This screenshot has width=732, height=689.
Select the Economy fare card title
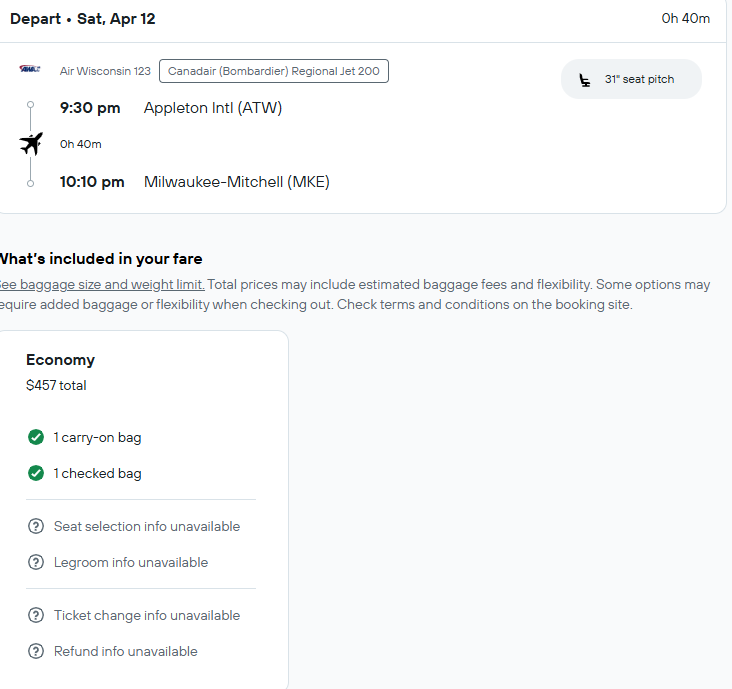pyautogui.click(x=61, y=360)
